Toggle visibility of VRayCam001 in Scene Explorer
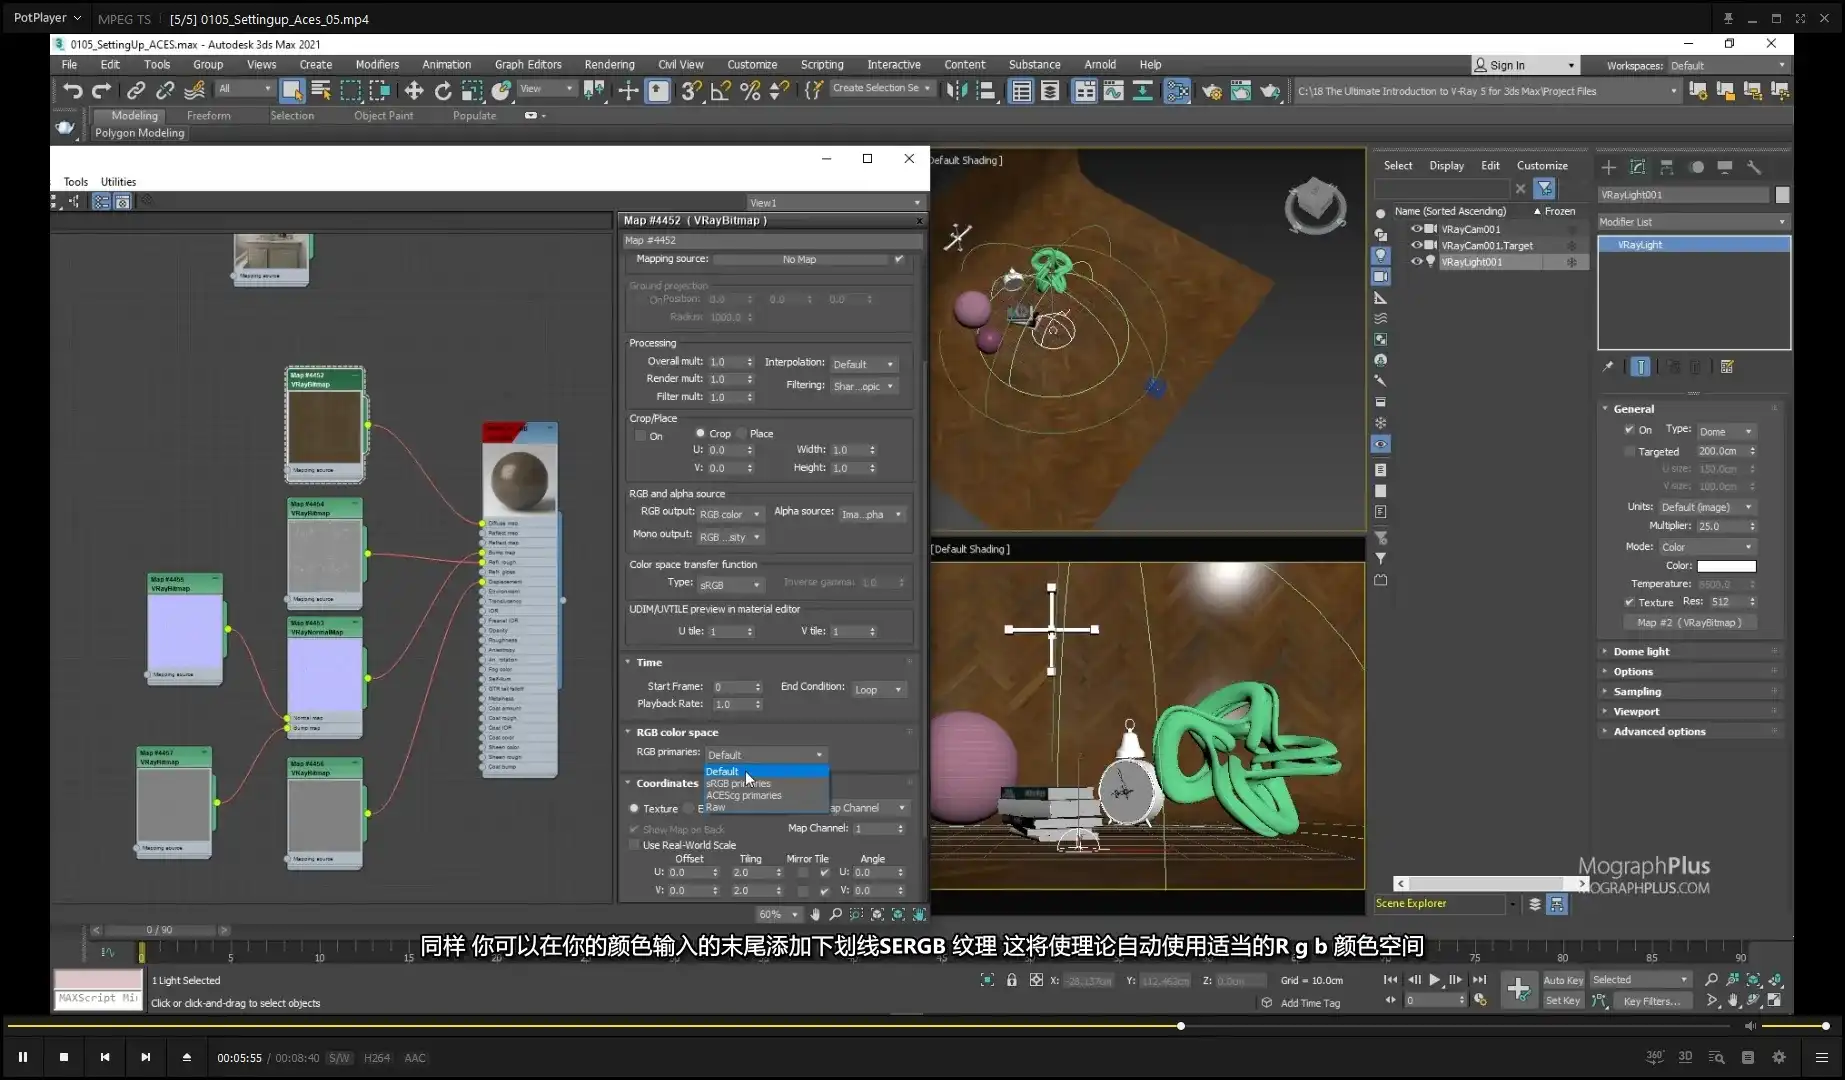This screenshot has height=1080, width=1845. (x=1417, y=229)
